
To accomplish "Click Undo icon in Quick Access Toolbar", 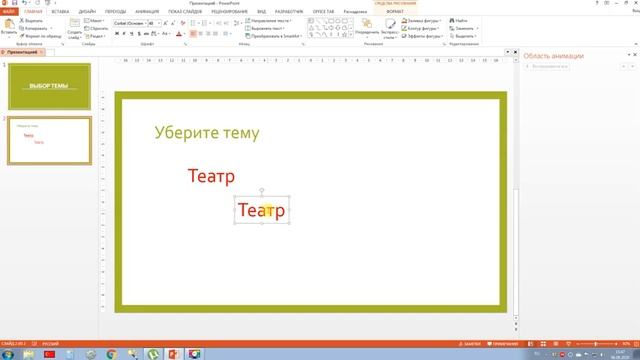I will (x=24, y=3).
